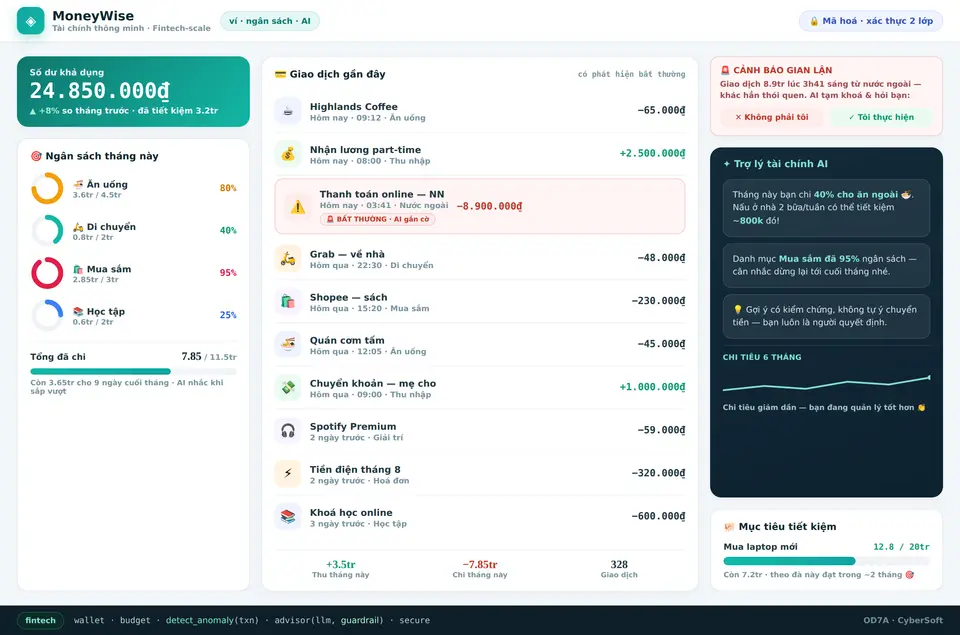This screenshot has width=960, height=635.
Task: Click the 12.8 / 20tr savings value
Action: tap(901, 547)
